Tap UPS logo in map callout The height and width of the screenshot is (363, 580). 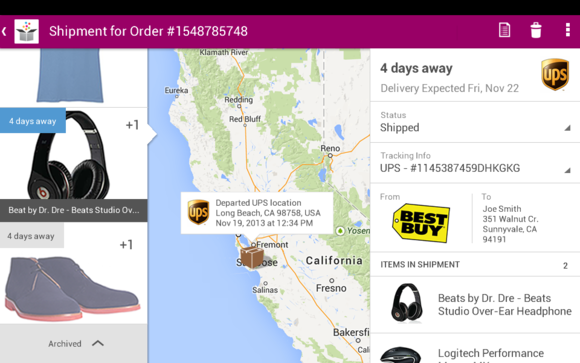[198, 212]
